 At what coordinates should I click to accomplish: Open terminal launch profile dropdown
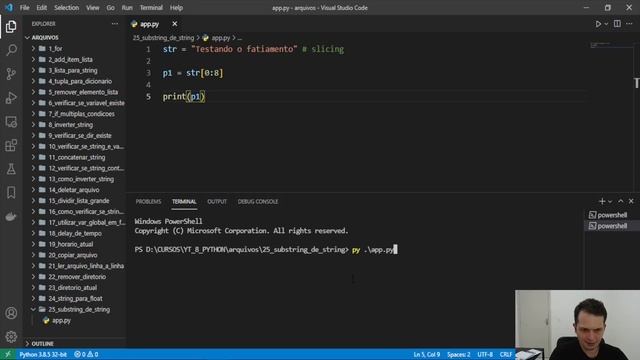tap(610, 202)
